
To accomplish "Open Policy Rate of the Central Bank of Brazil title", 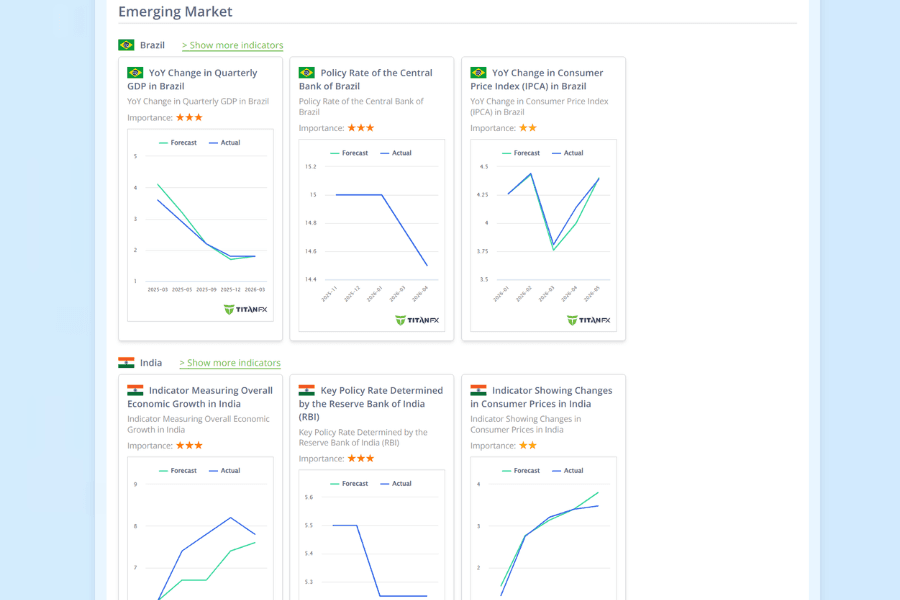I will 366,79.
